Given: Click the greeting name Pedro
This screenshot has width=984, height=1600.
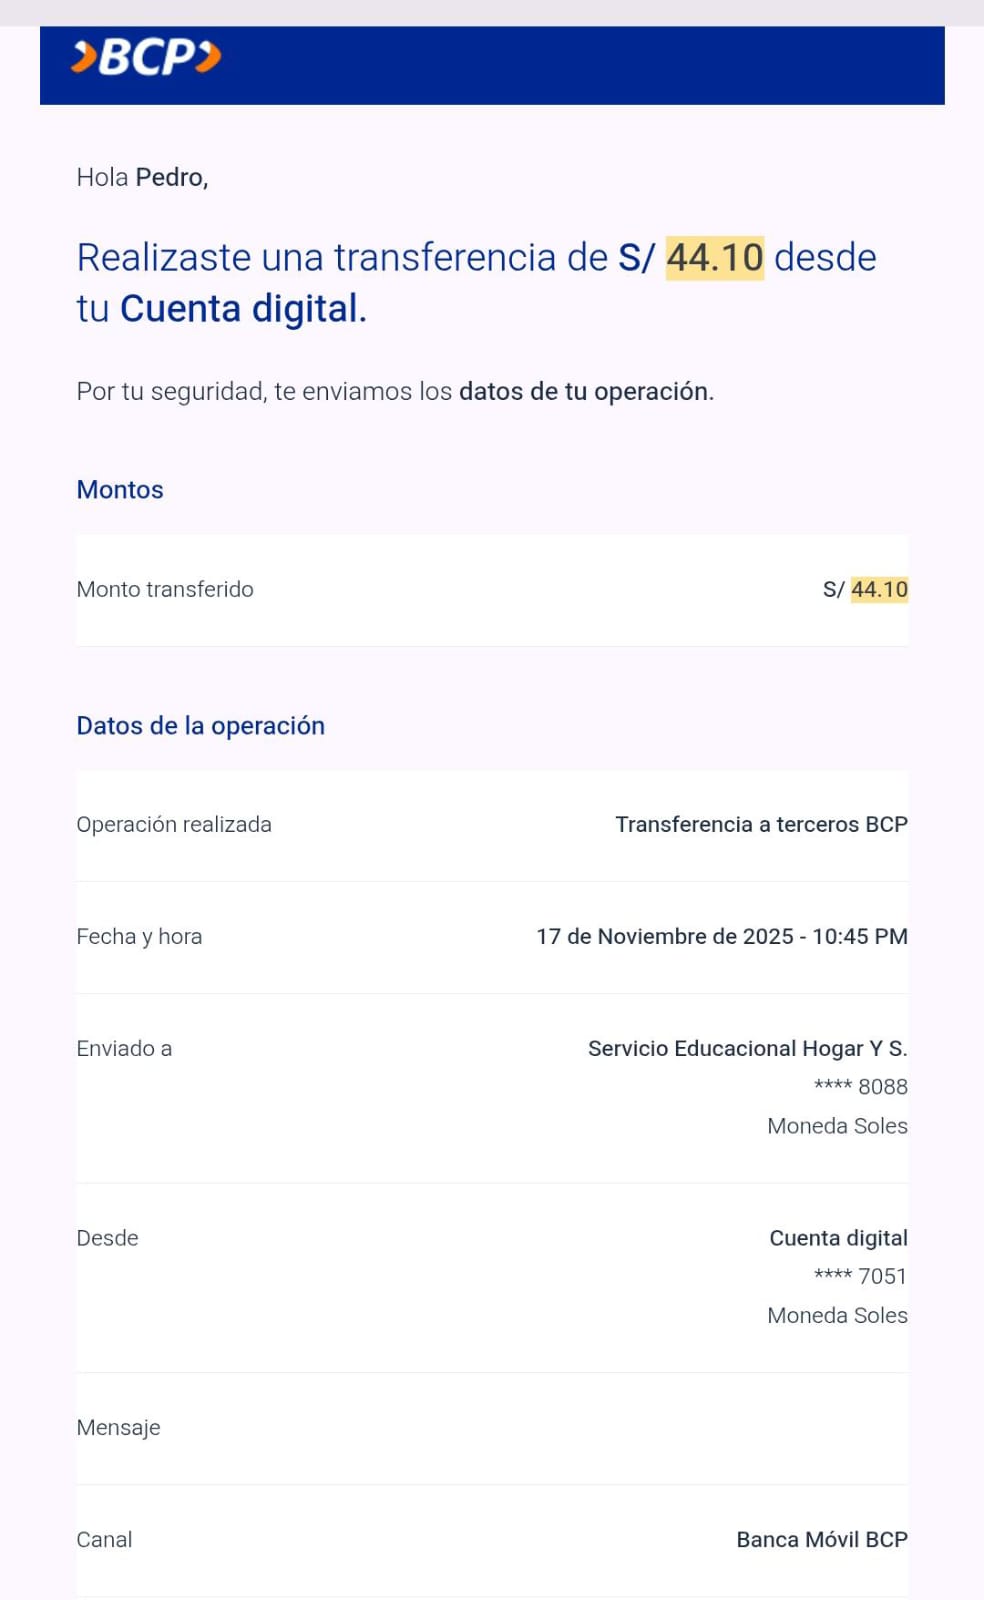Looking at the screenshot, I should coord(171,178).
